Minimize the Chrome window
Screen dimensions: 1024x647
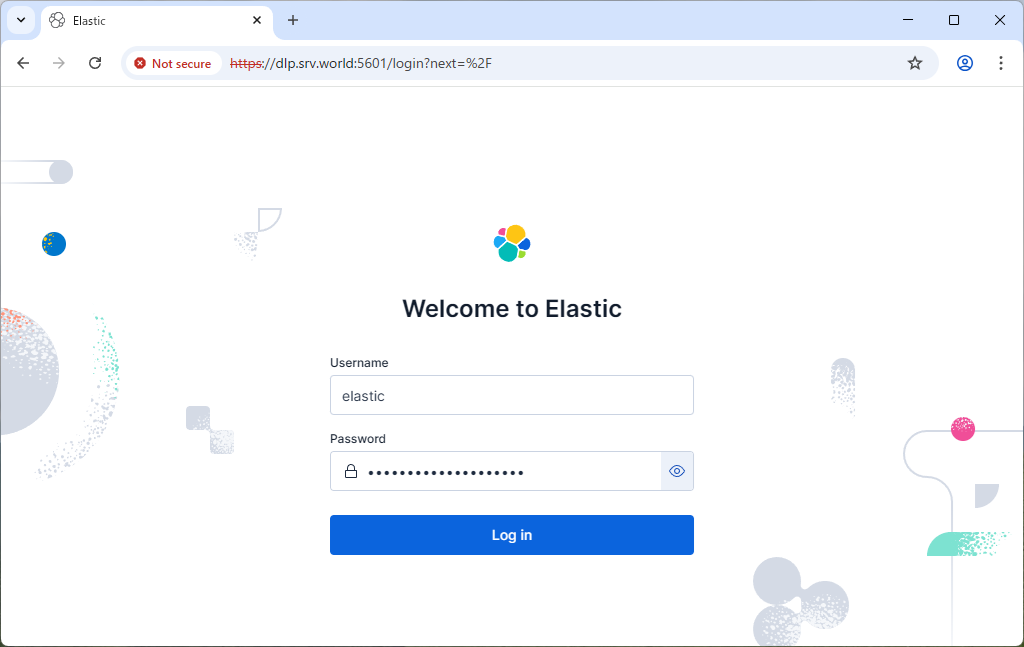click(x=908, y=20)
